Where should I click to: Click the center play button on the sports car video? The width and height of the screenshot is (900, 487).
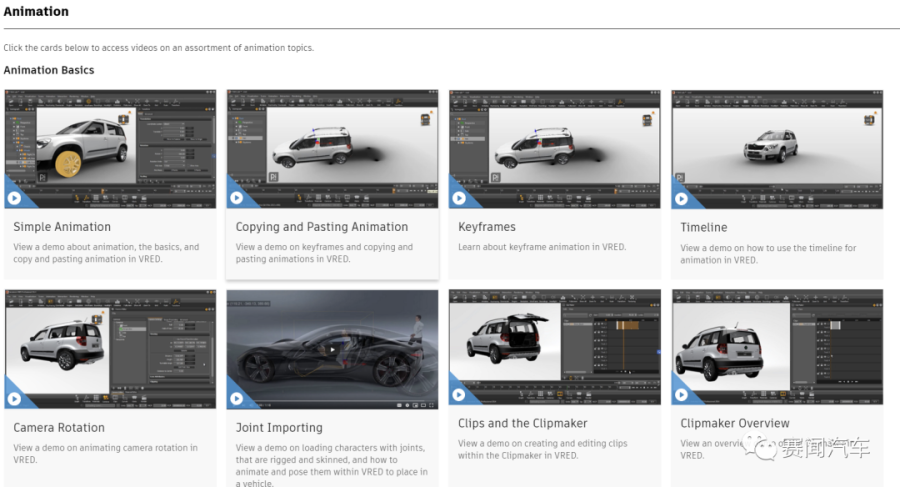pyautogui.click(x=333, y=350)
